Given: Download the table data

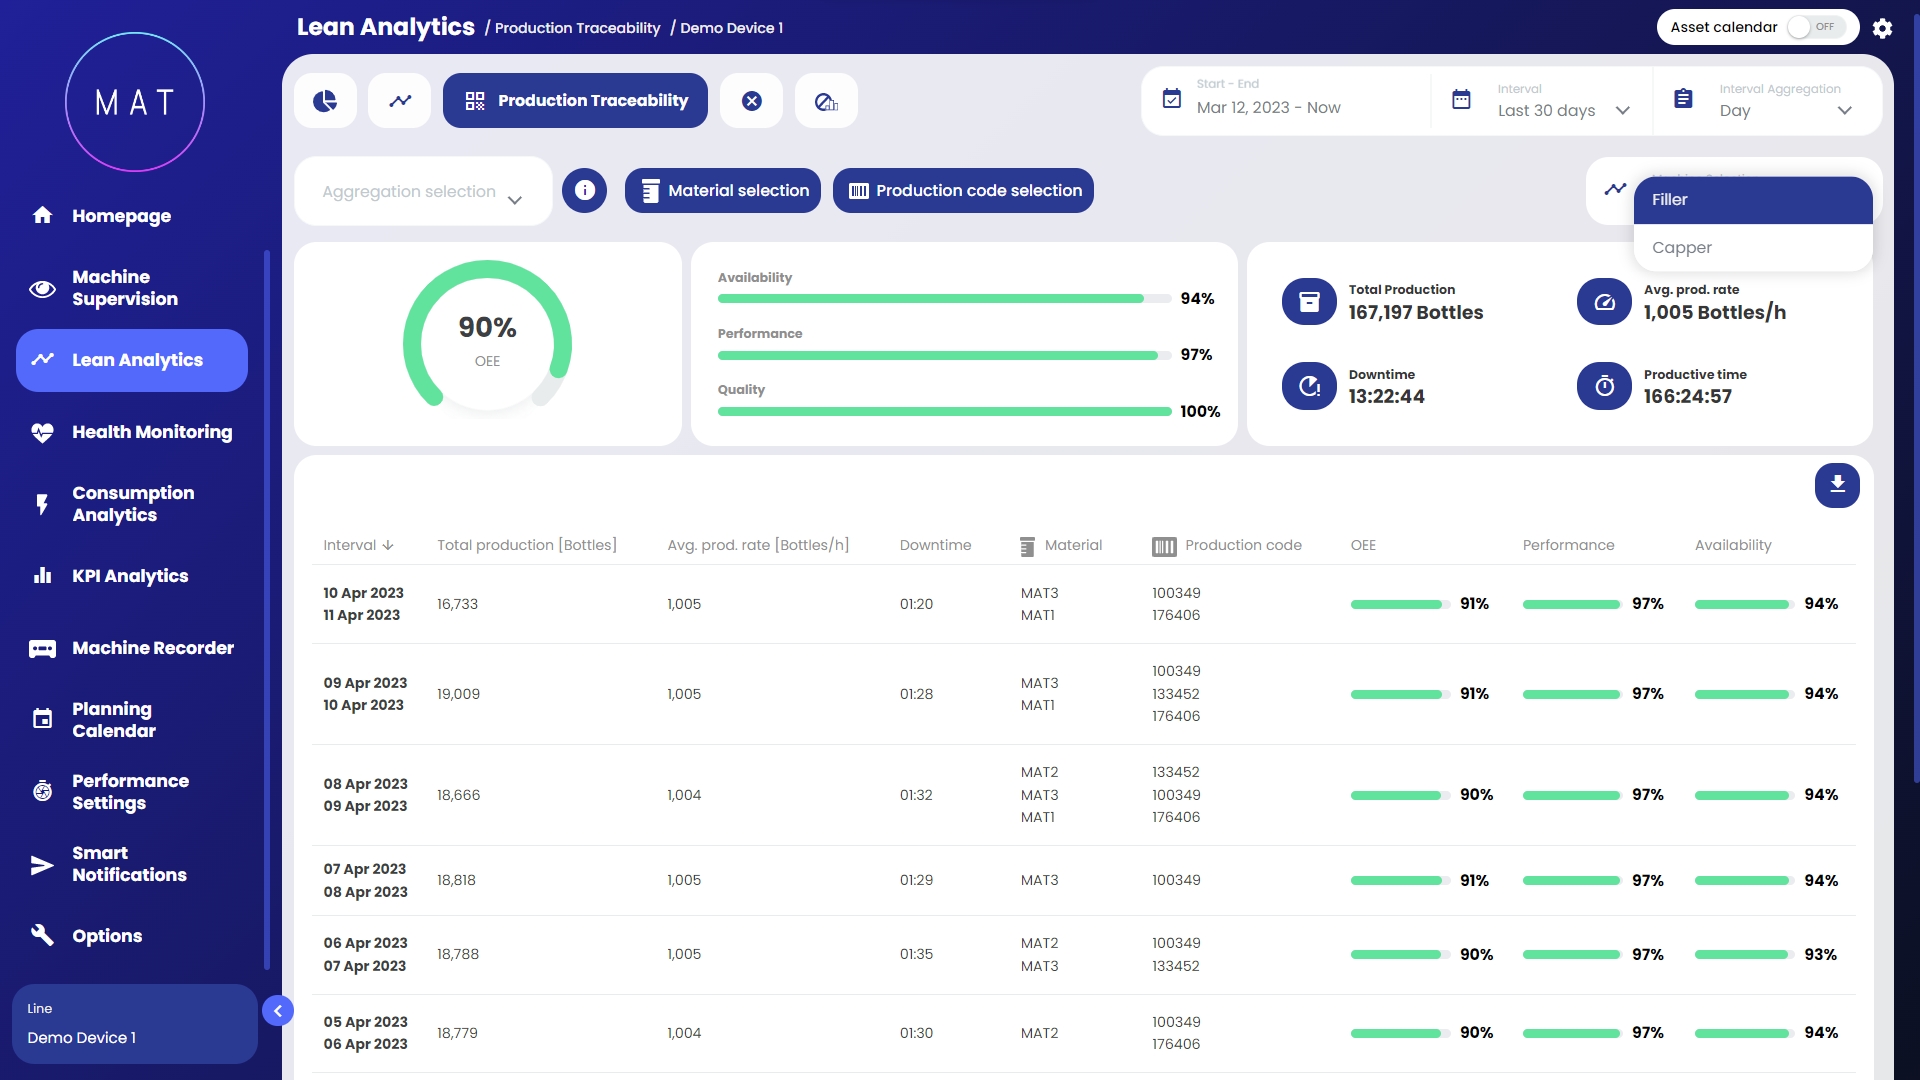Looking at the screenshot, I should (1837, 485).
